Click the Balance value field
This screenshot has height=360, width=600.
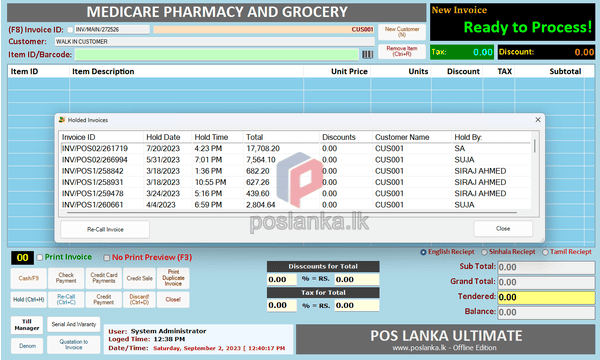[546, 313]
